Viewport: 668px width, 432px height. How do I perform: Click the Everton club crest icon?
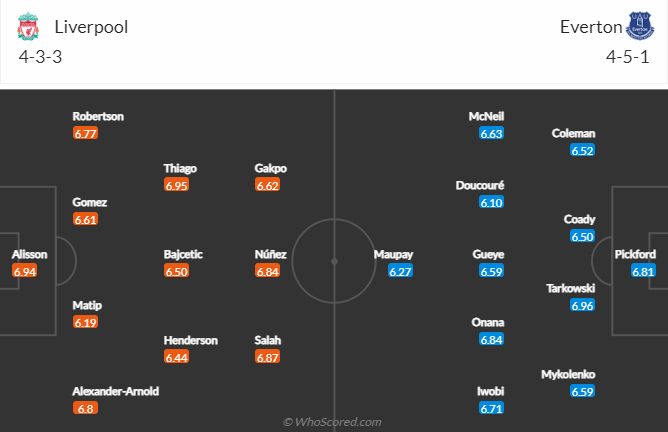point(639,26)
